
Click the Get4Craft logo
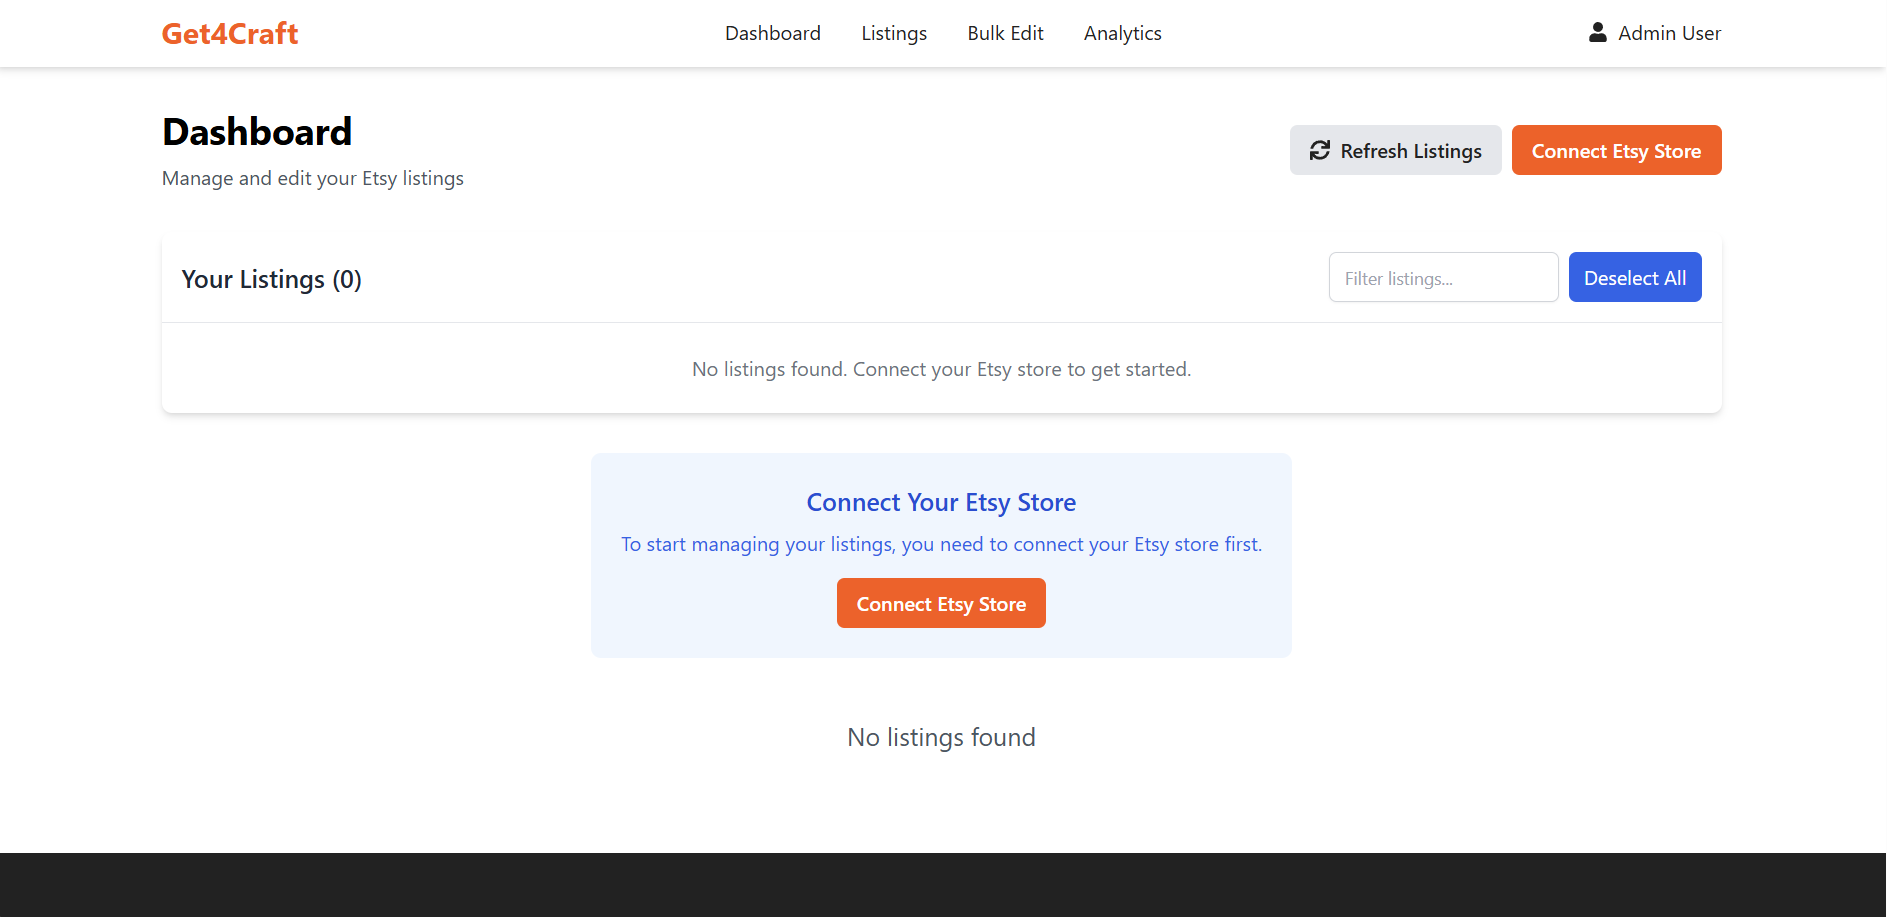(x=230, y=33)
